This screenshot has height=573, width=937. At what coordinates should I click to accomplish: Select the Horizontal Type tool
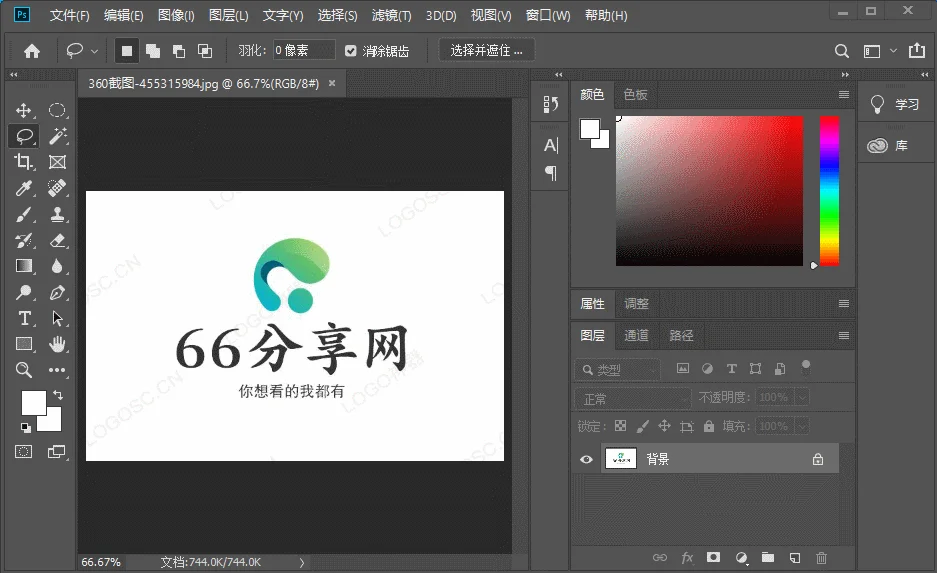[24, 318]
